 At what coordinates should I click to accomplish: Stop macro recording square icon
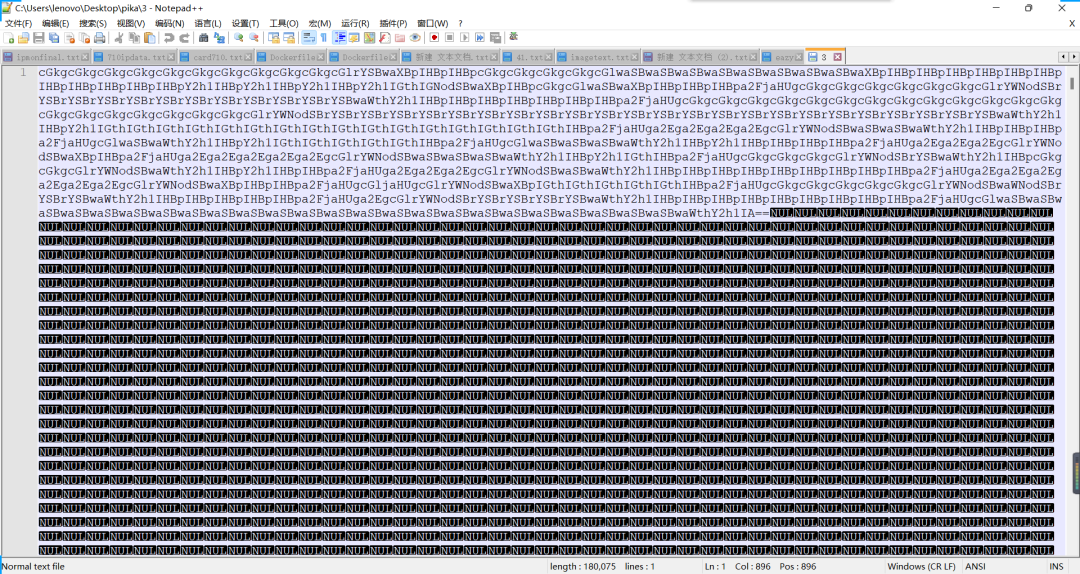pos(449,38)
